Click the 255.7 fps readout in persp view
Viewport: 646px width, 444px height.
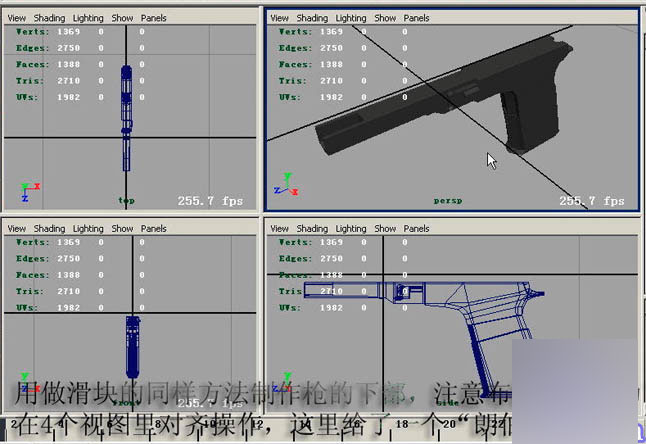point(592,201)
